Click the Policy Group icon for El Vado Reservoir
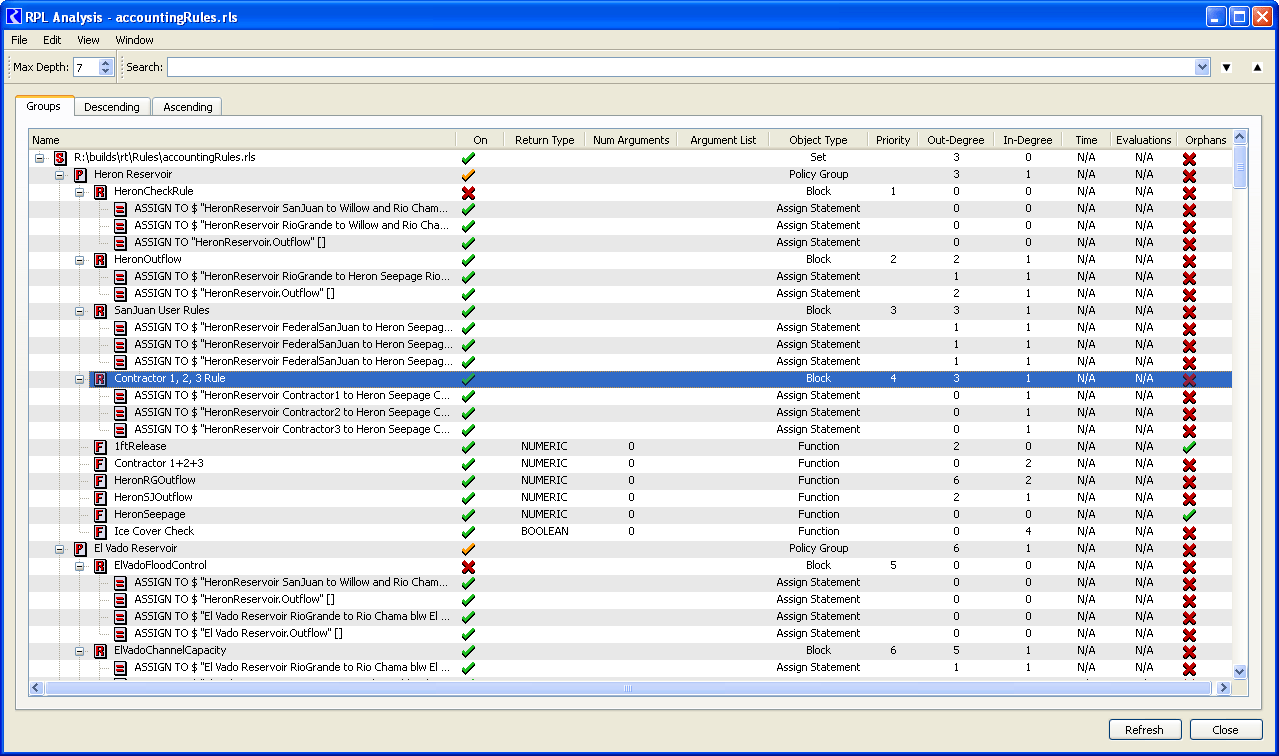The width and height of the screenshot is (1279, 756). 80,549
